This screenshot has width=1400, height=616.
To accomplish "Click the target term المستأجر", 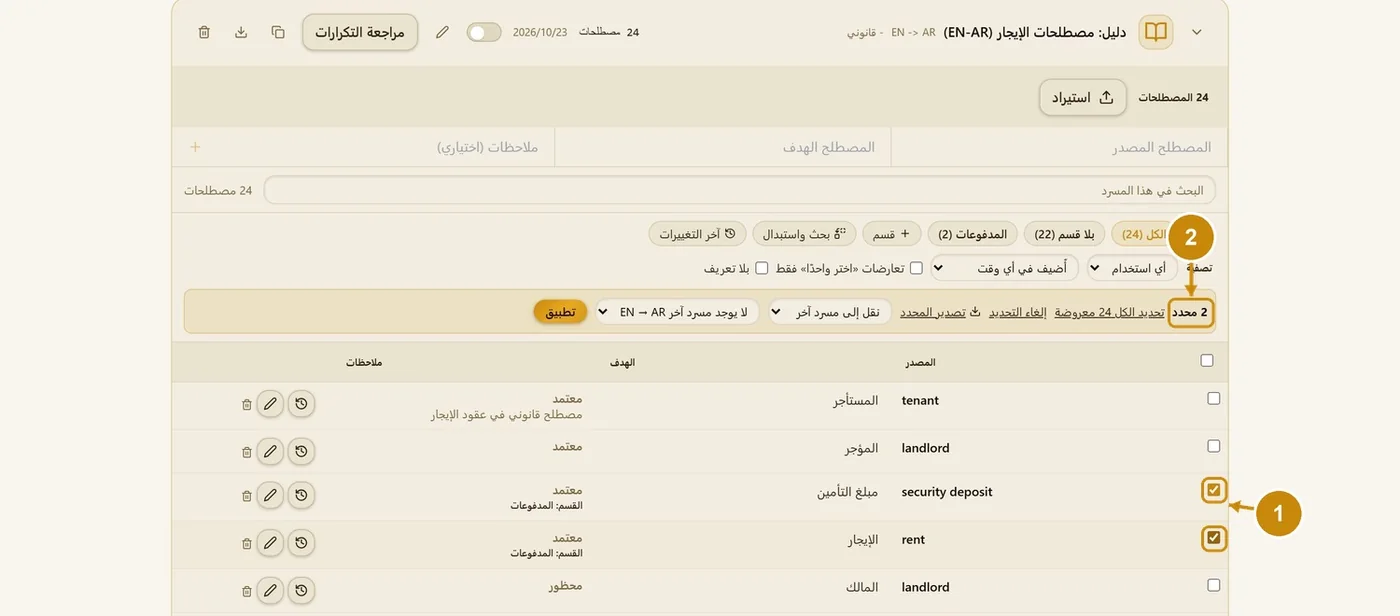I will (856, 401).
